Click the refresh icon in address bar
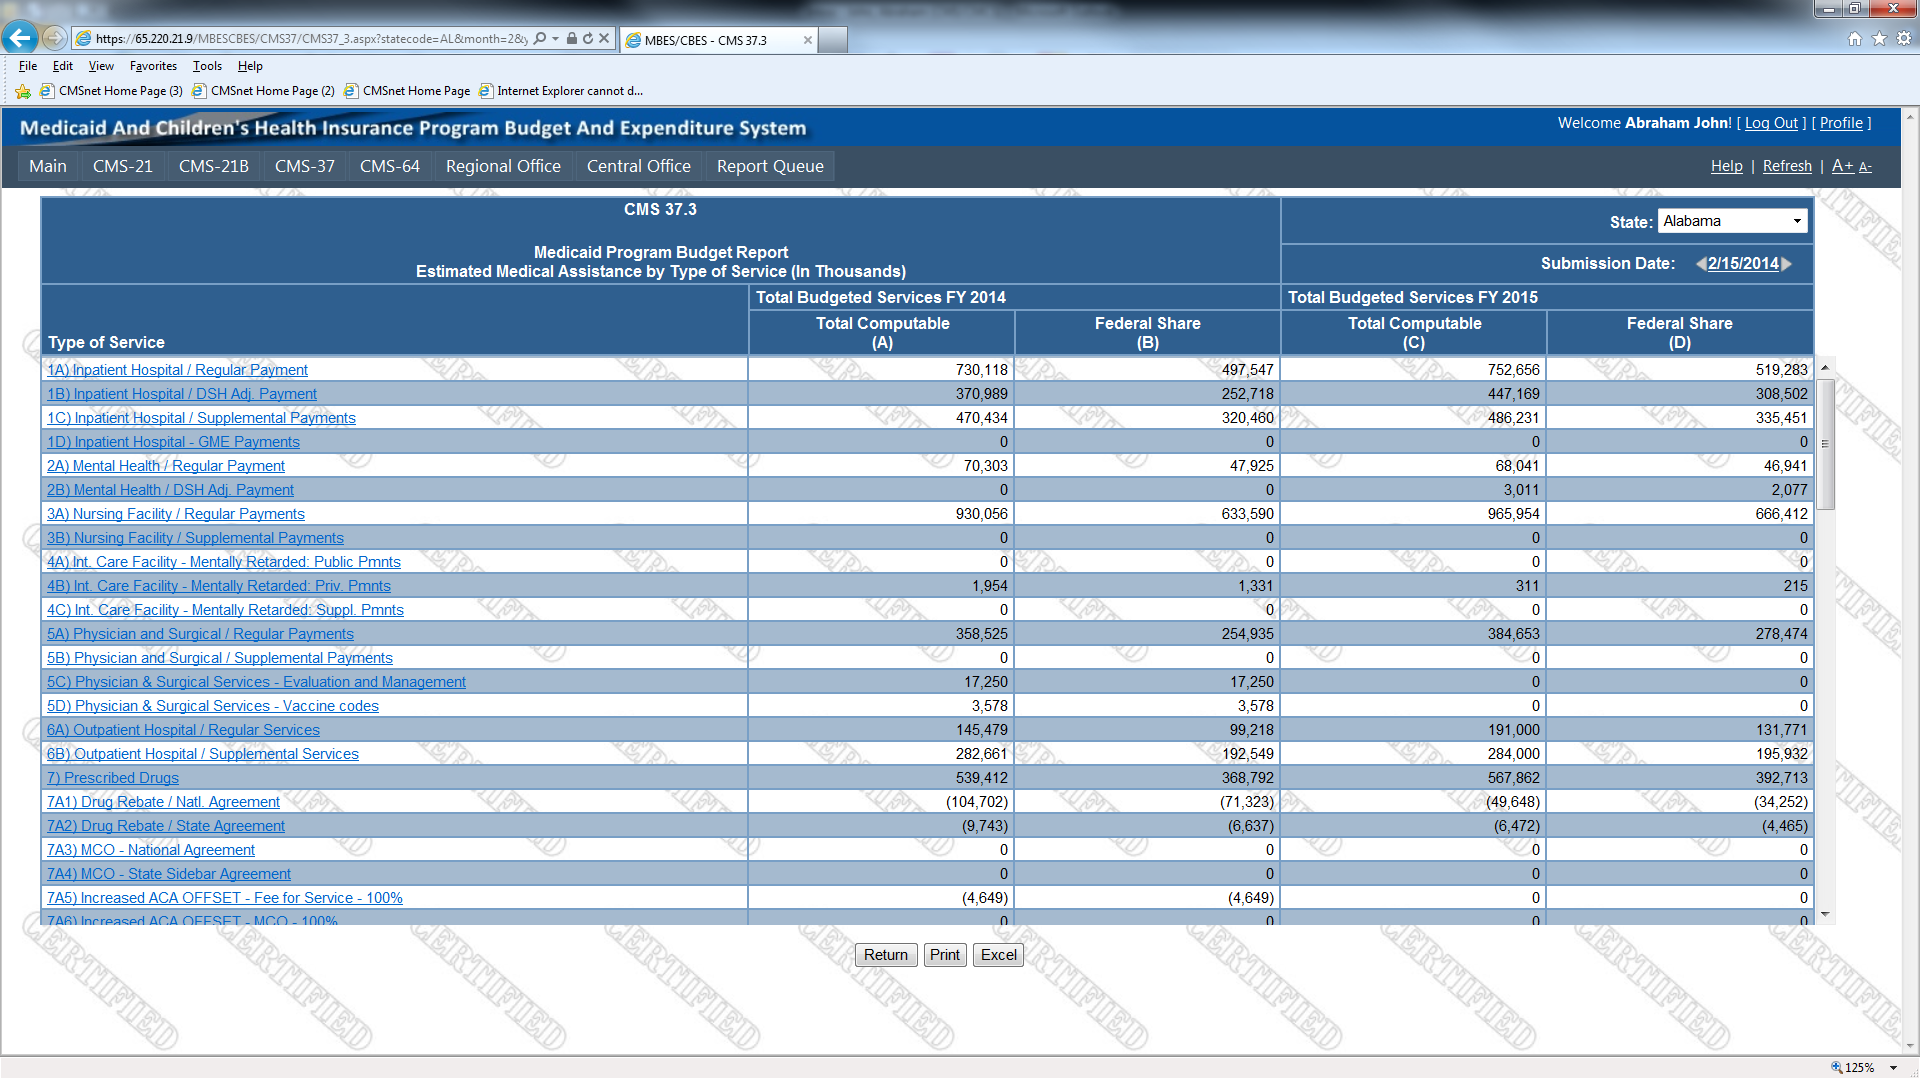Image resolution: width=1920 pixels, height=1080 pixels. 588,39
